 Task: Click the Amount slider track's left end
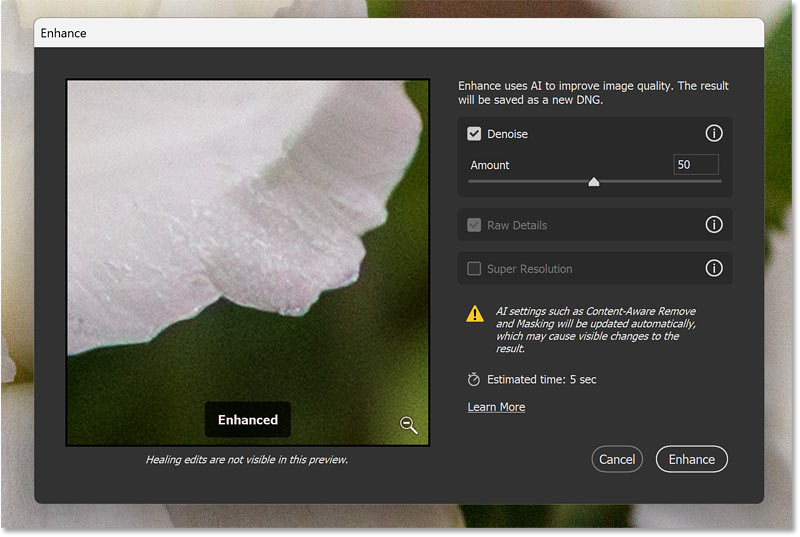[x=472, y=182]
